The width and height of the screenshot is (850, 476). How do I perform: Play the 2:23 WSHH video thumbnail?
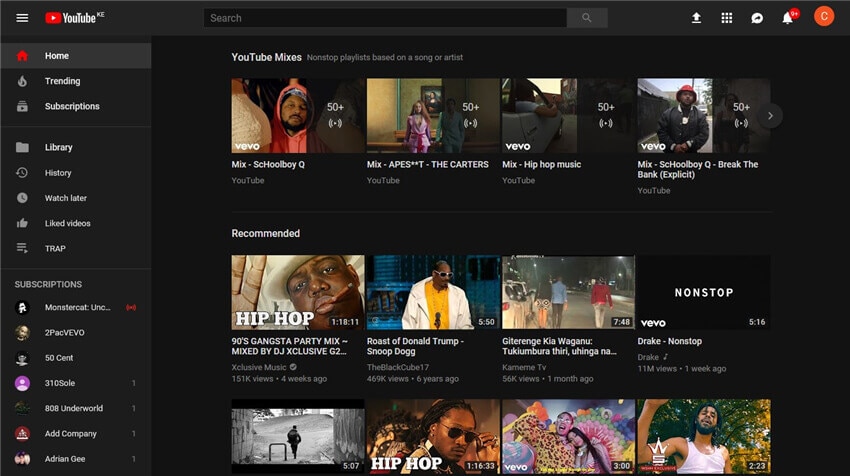704,436
